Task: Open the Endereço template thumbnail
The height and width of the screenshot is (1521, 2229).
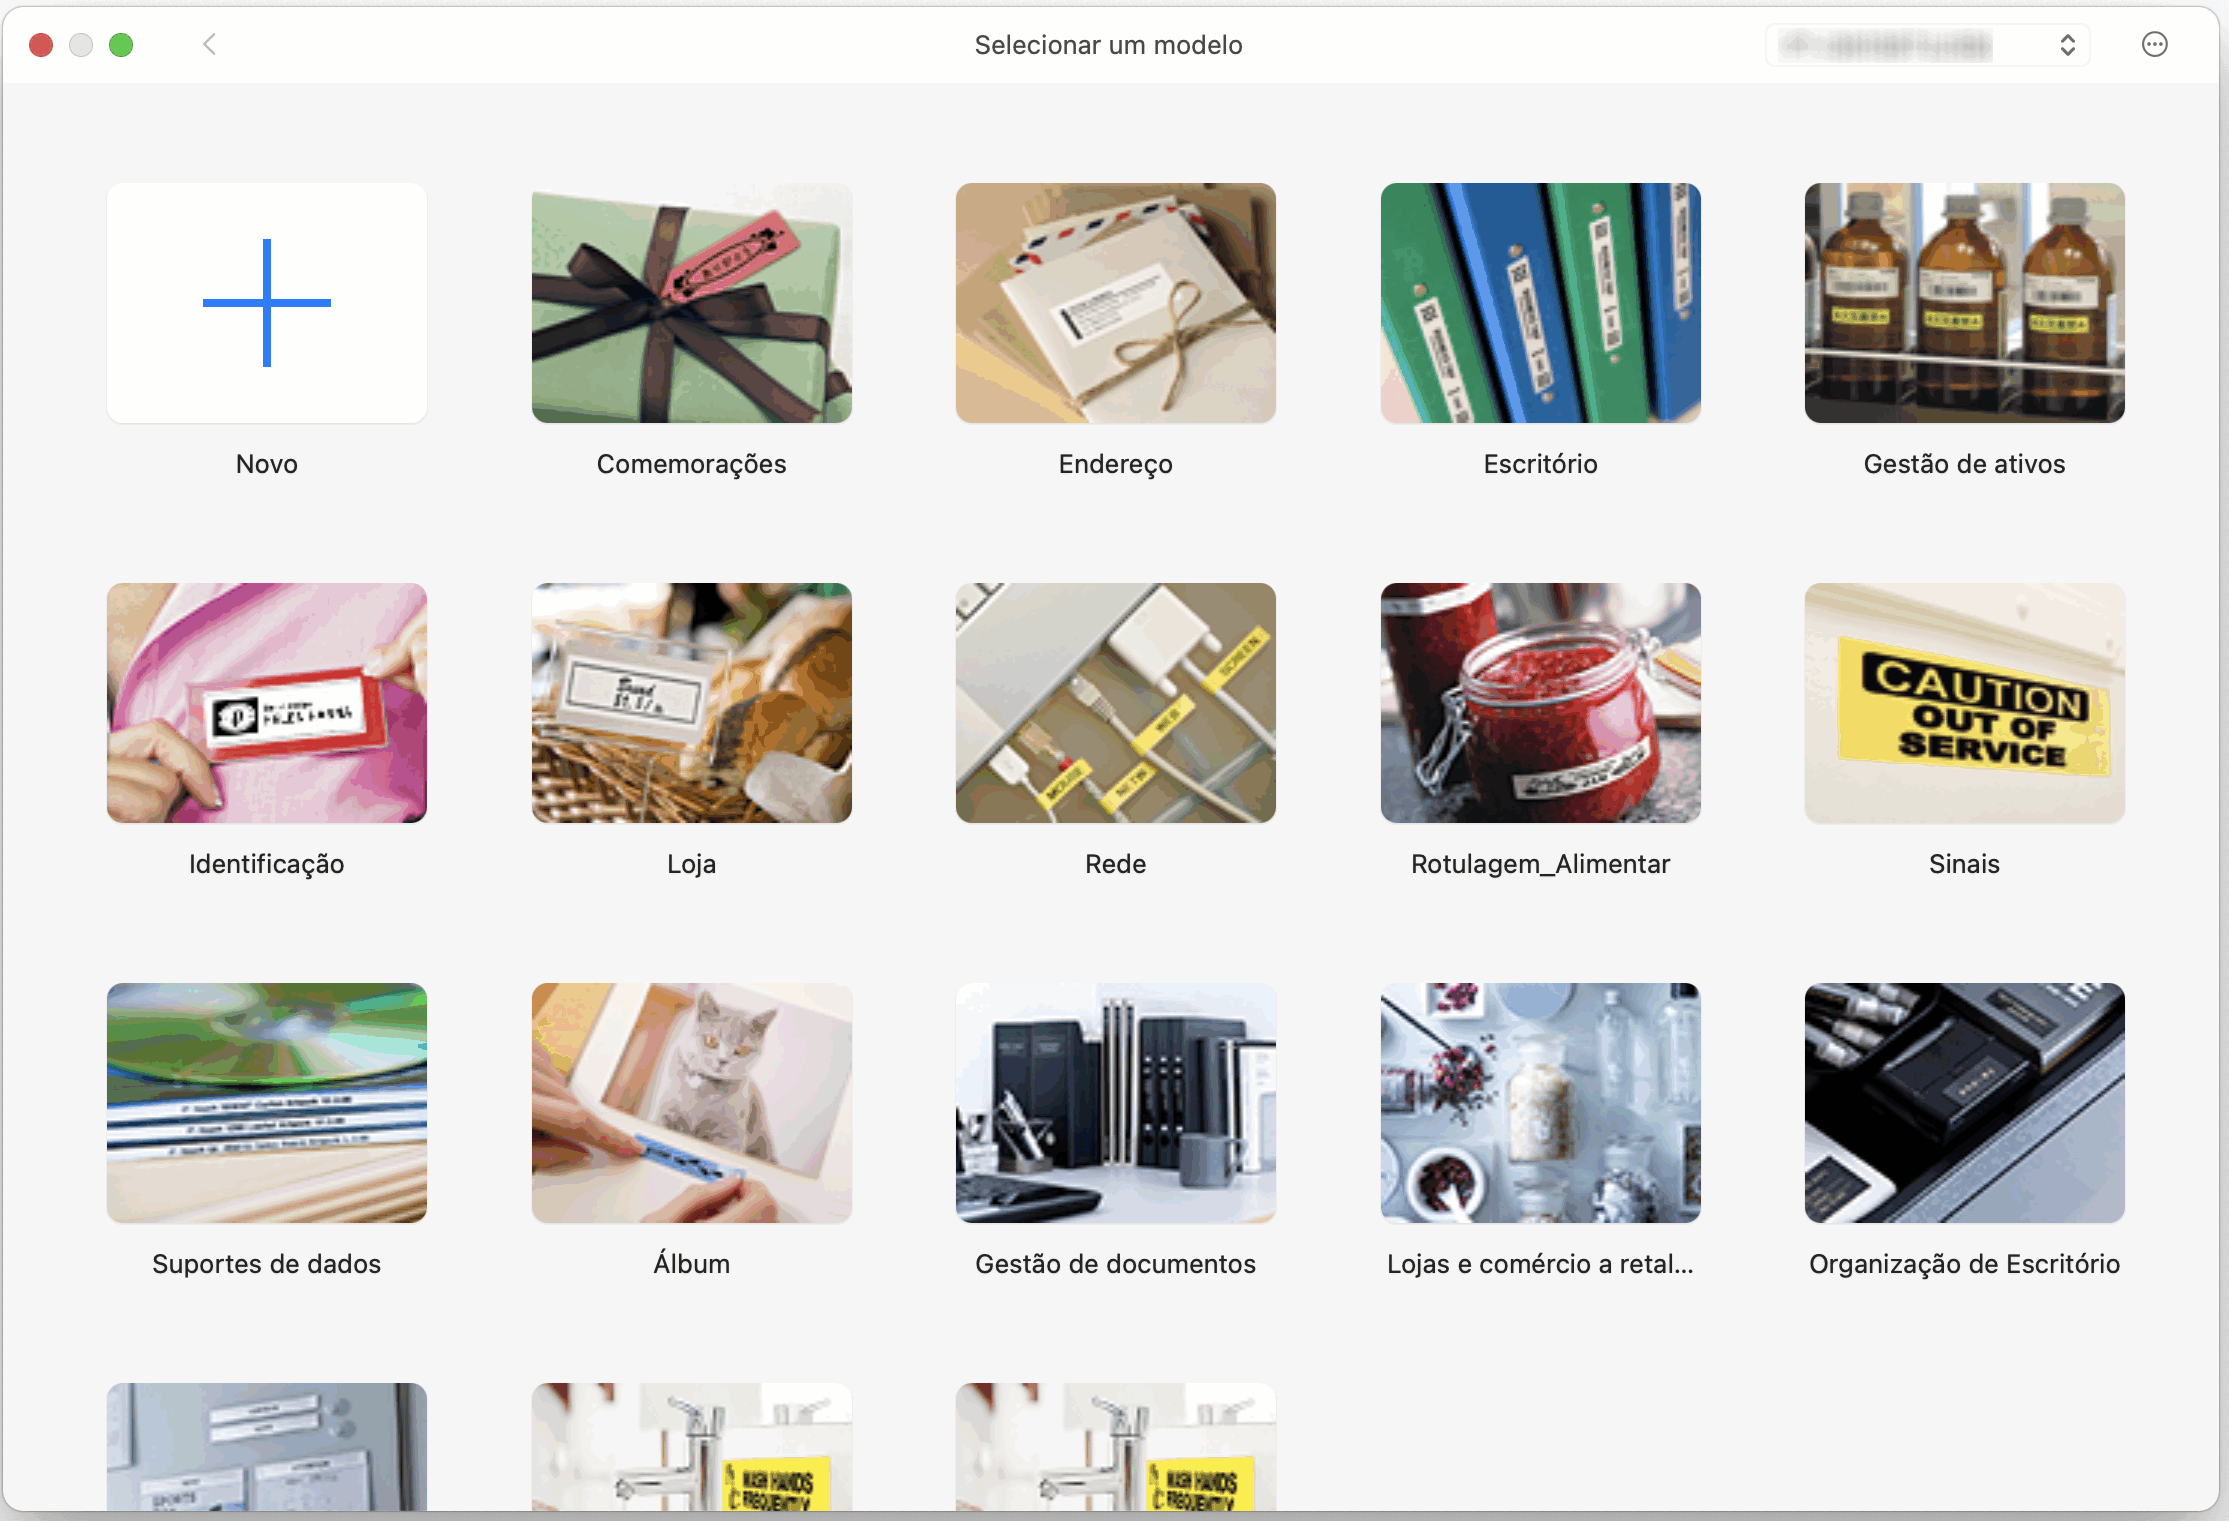Action: click(x=1116, y=303)
